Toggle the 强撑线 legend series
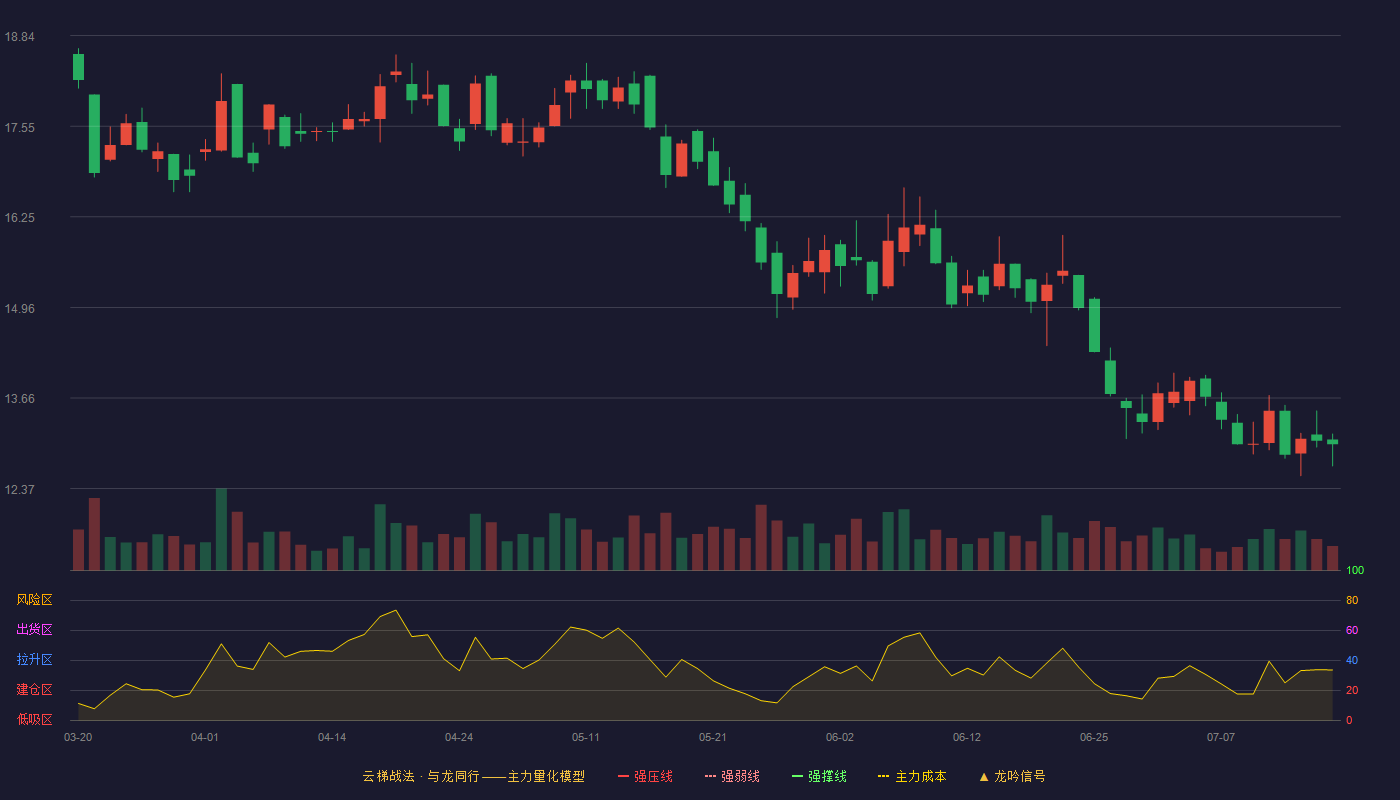Image resolution: width=1400 pixels, height=800 pixels. point(819,776)
